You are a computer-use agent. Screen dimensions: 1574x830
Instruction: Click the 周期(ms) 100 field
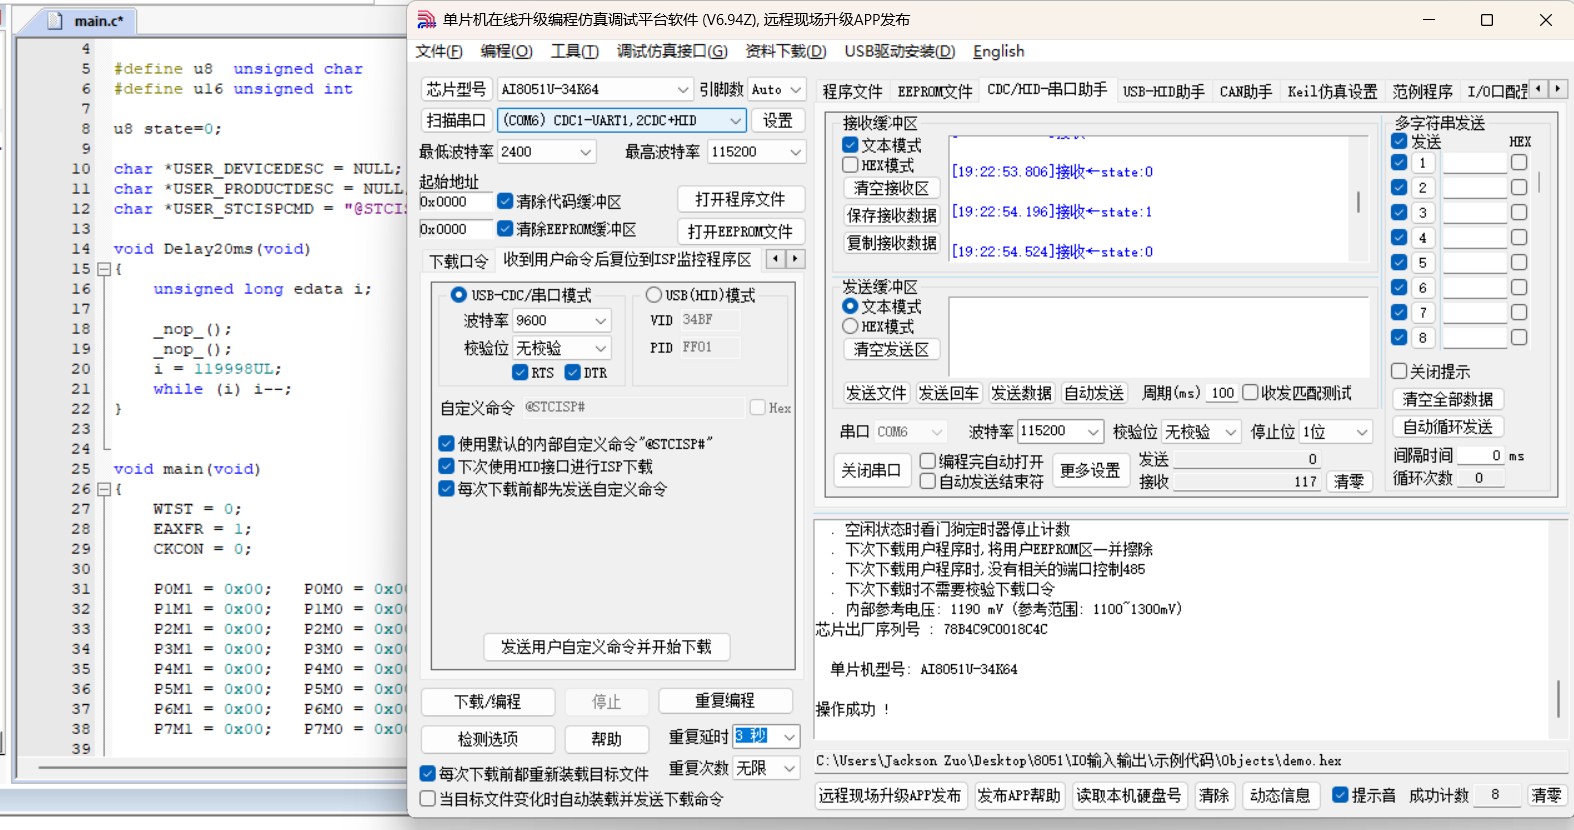(x=1222, y=393)
